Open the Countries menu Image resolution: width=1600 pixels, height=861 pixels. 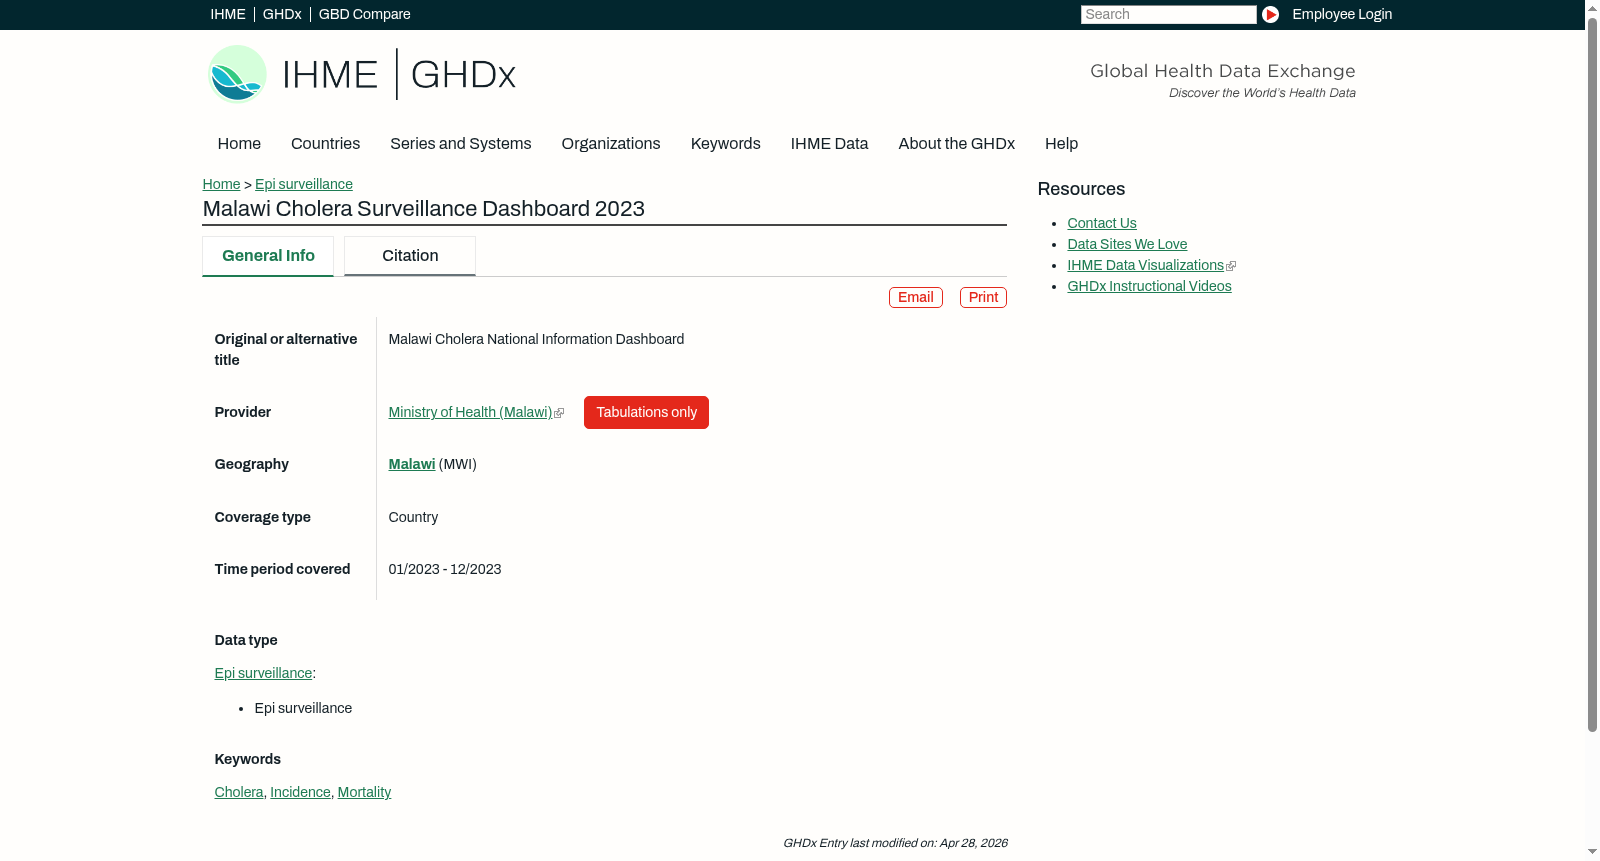click(x=325, y=144)
